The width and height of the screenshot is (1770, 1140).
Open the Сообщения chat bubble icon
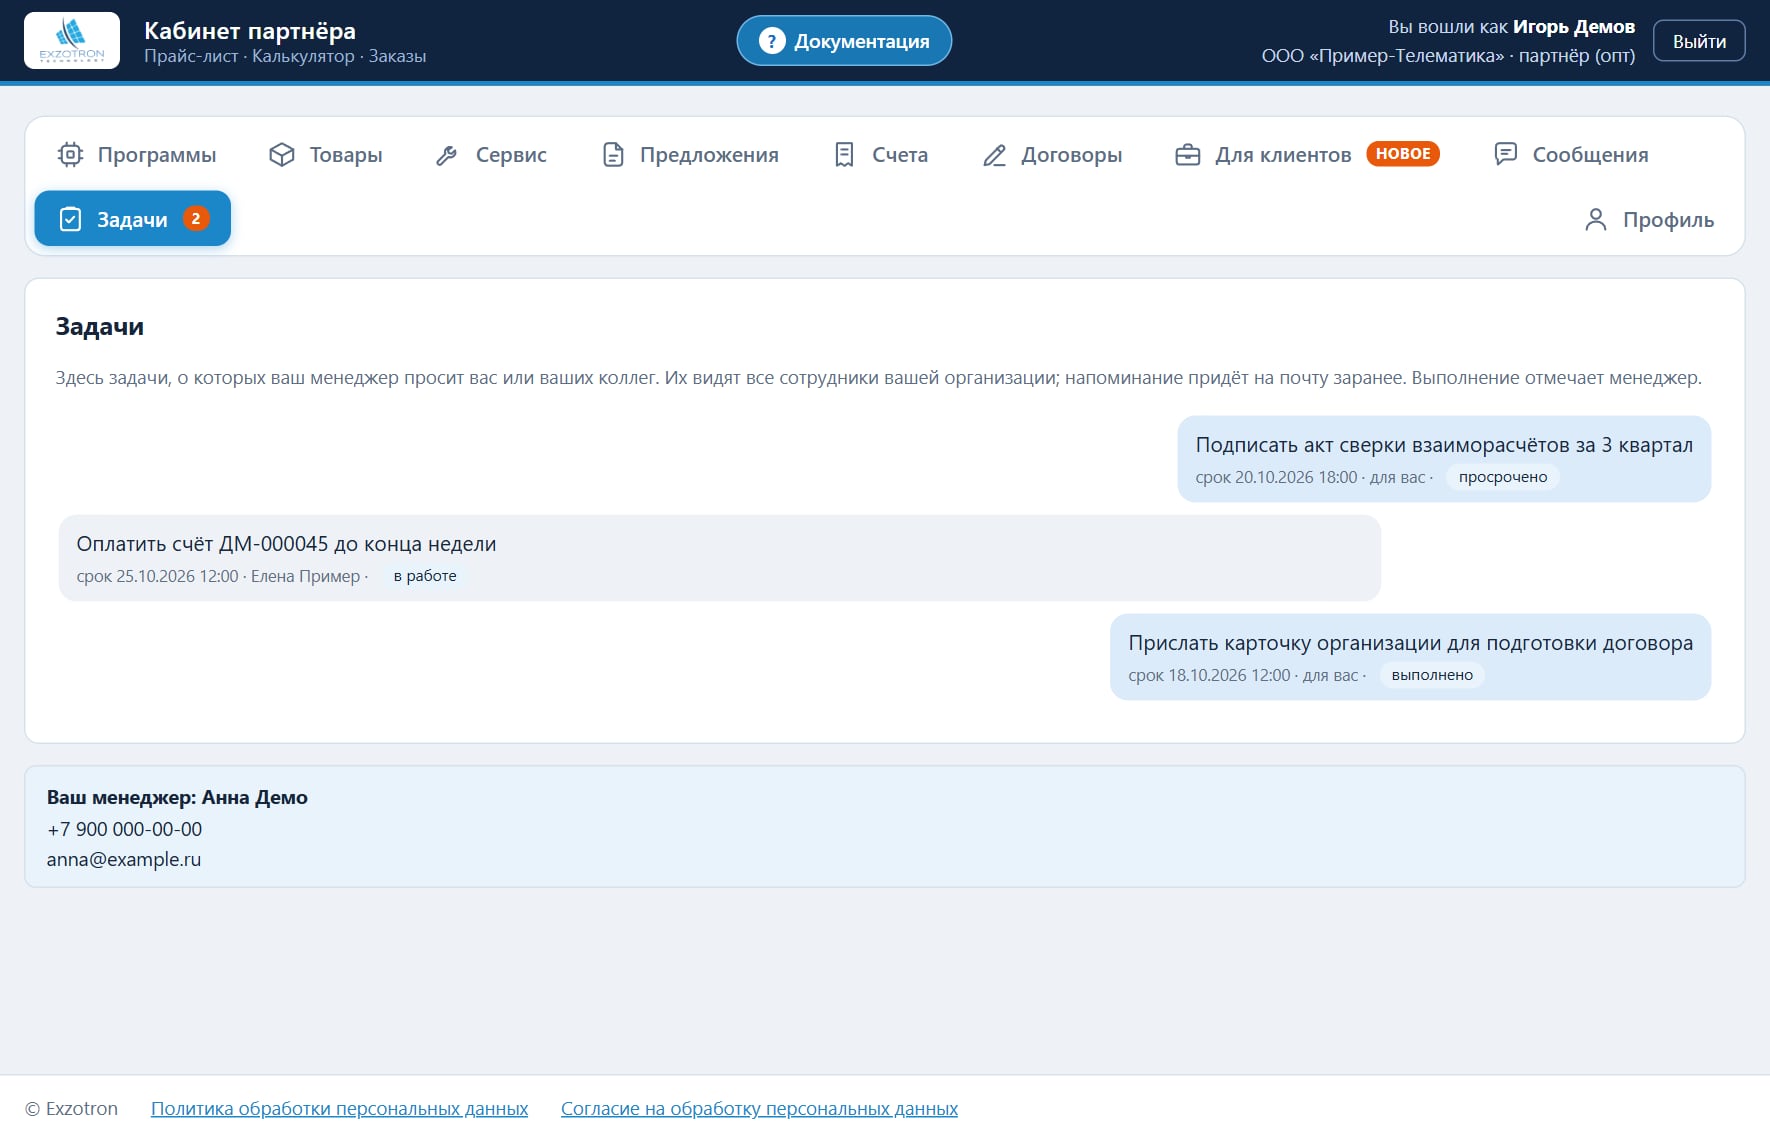(x=1505, y=154)
